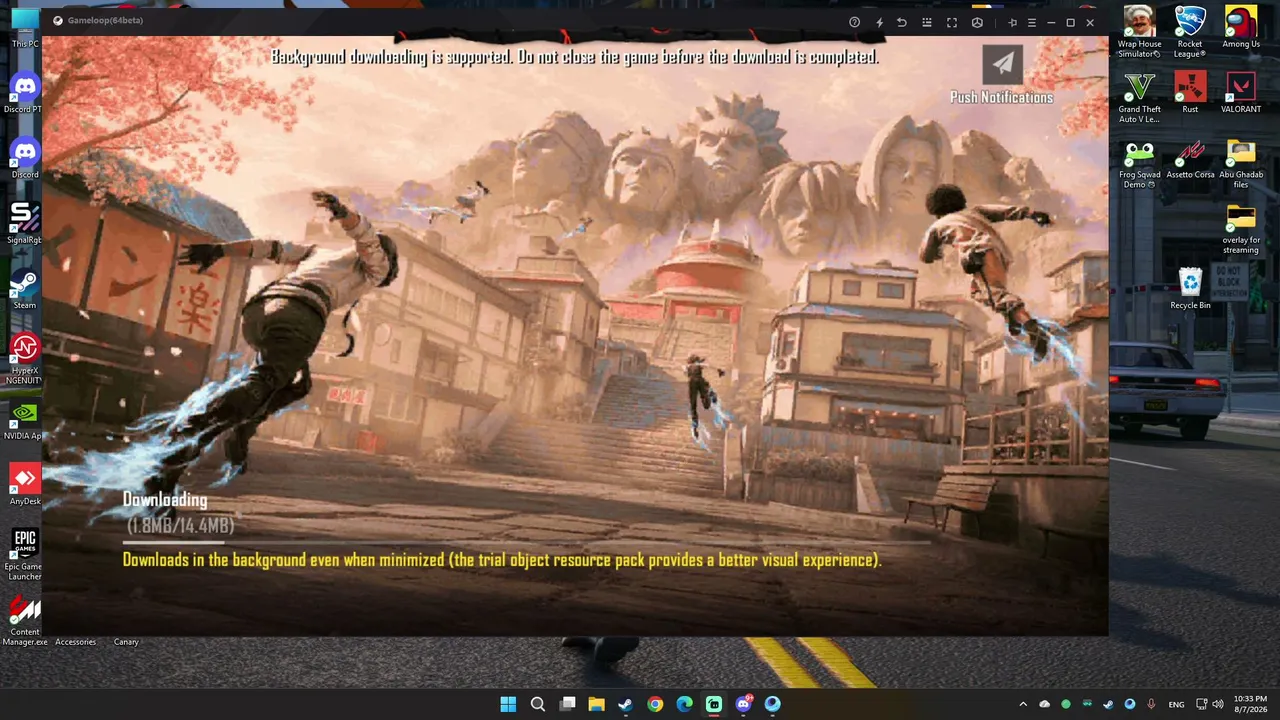This screenshot has height=720, width=1280.
Task: Open Google Chrome from taskbar
Action: click(x=655, y=704)
